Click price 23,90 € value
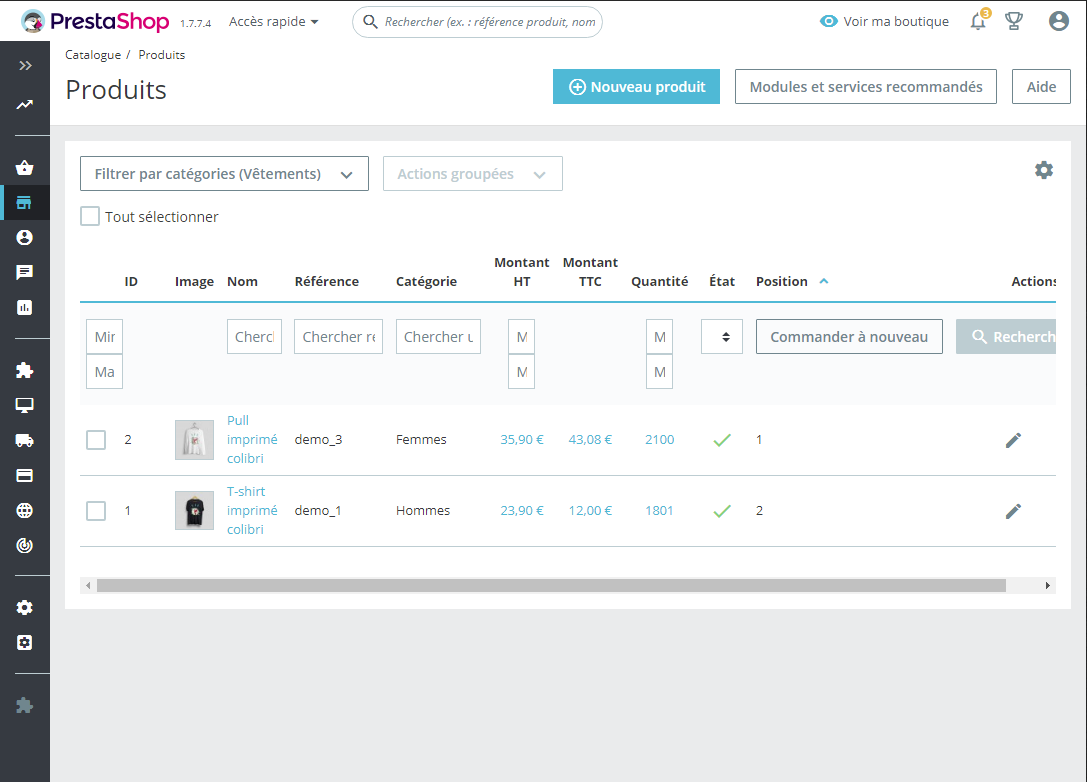Viewport: 1087px width, 782px height. click(522, 510)
